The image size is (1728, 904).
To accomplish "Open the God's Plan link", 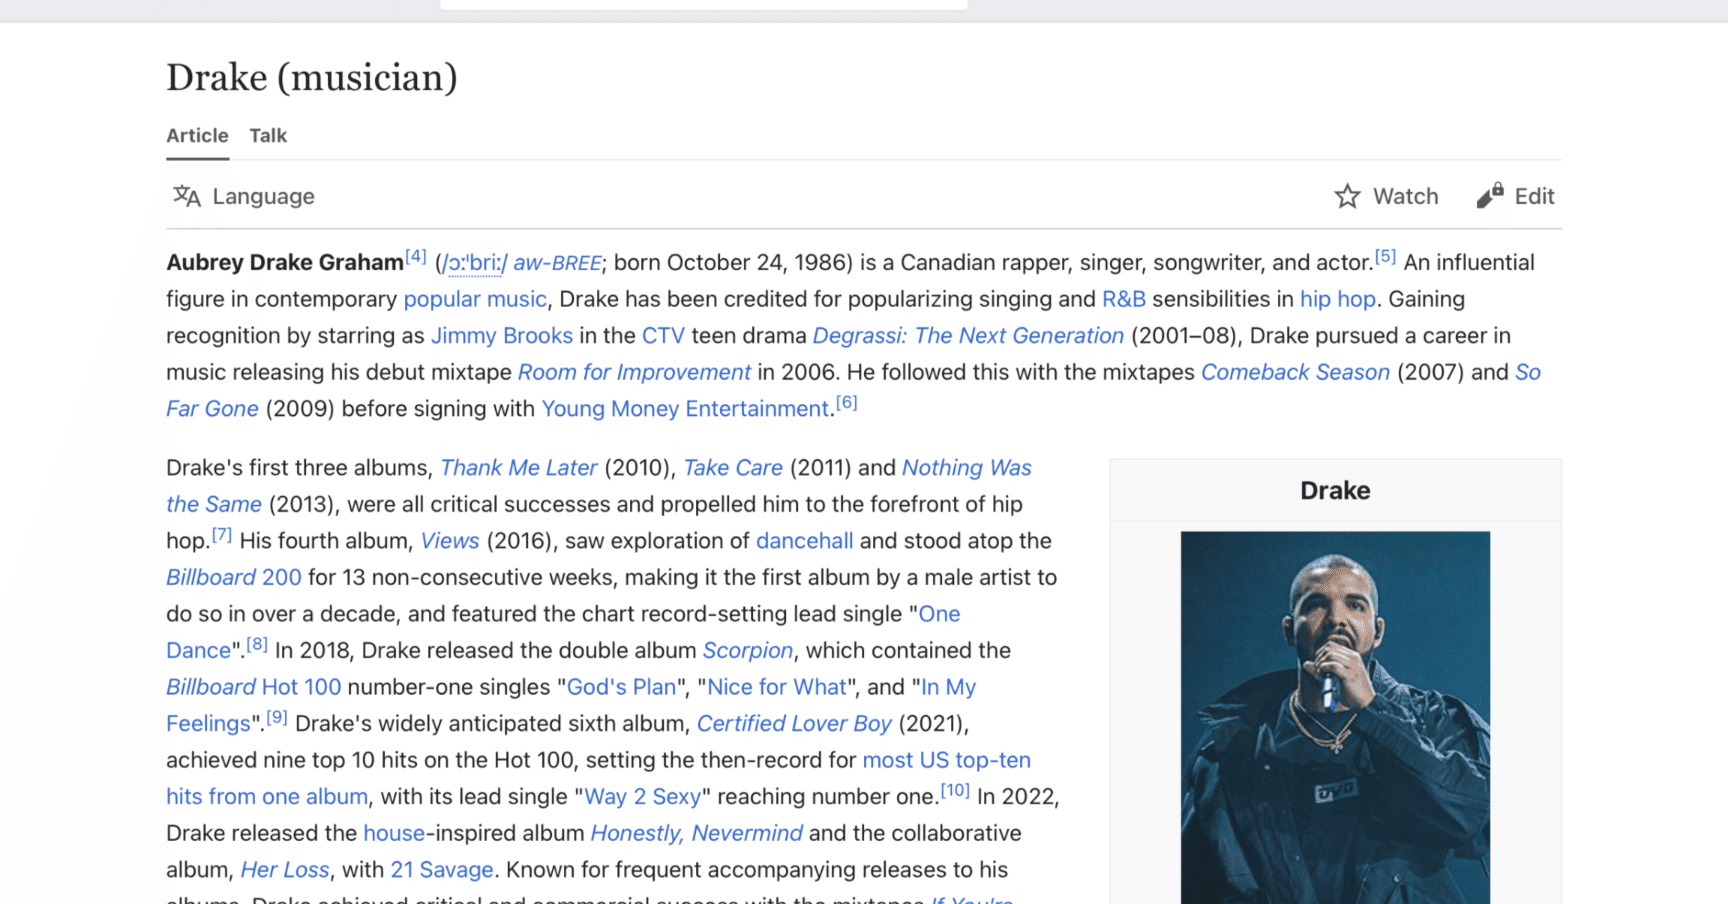I will (x=622, y=687).
